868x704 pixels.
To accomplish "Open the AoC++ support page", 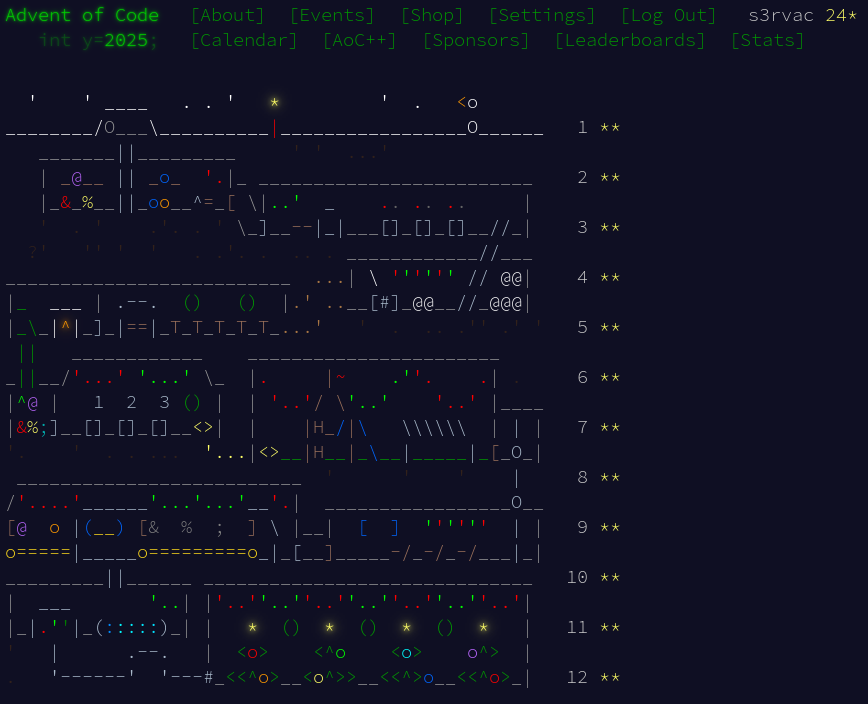I will click(359, 40).
